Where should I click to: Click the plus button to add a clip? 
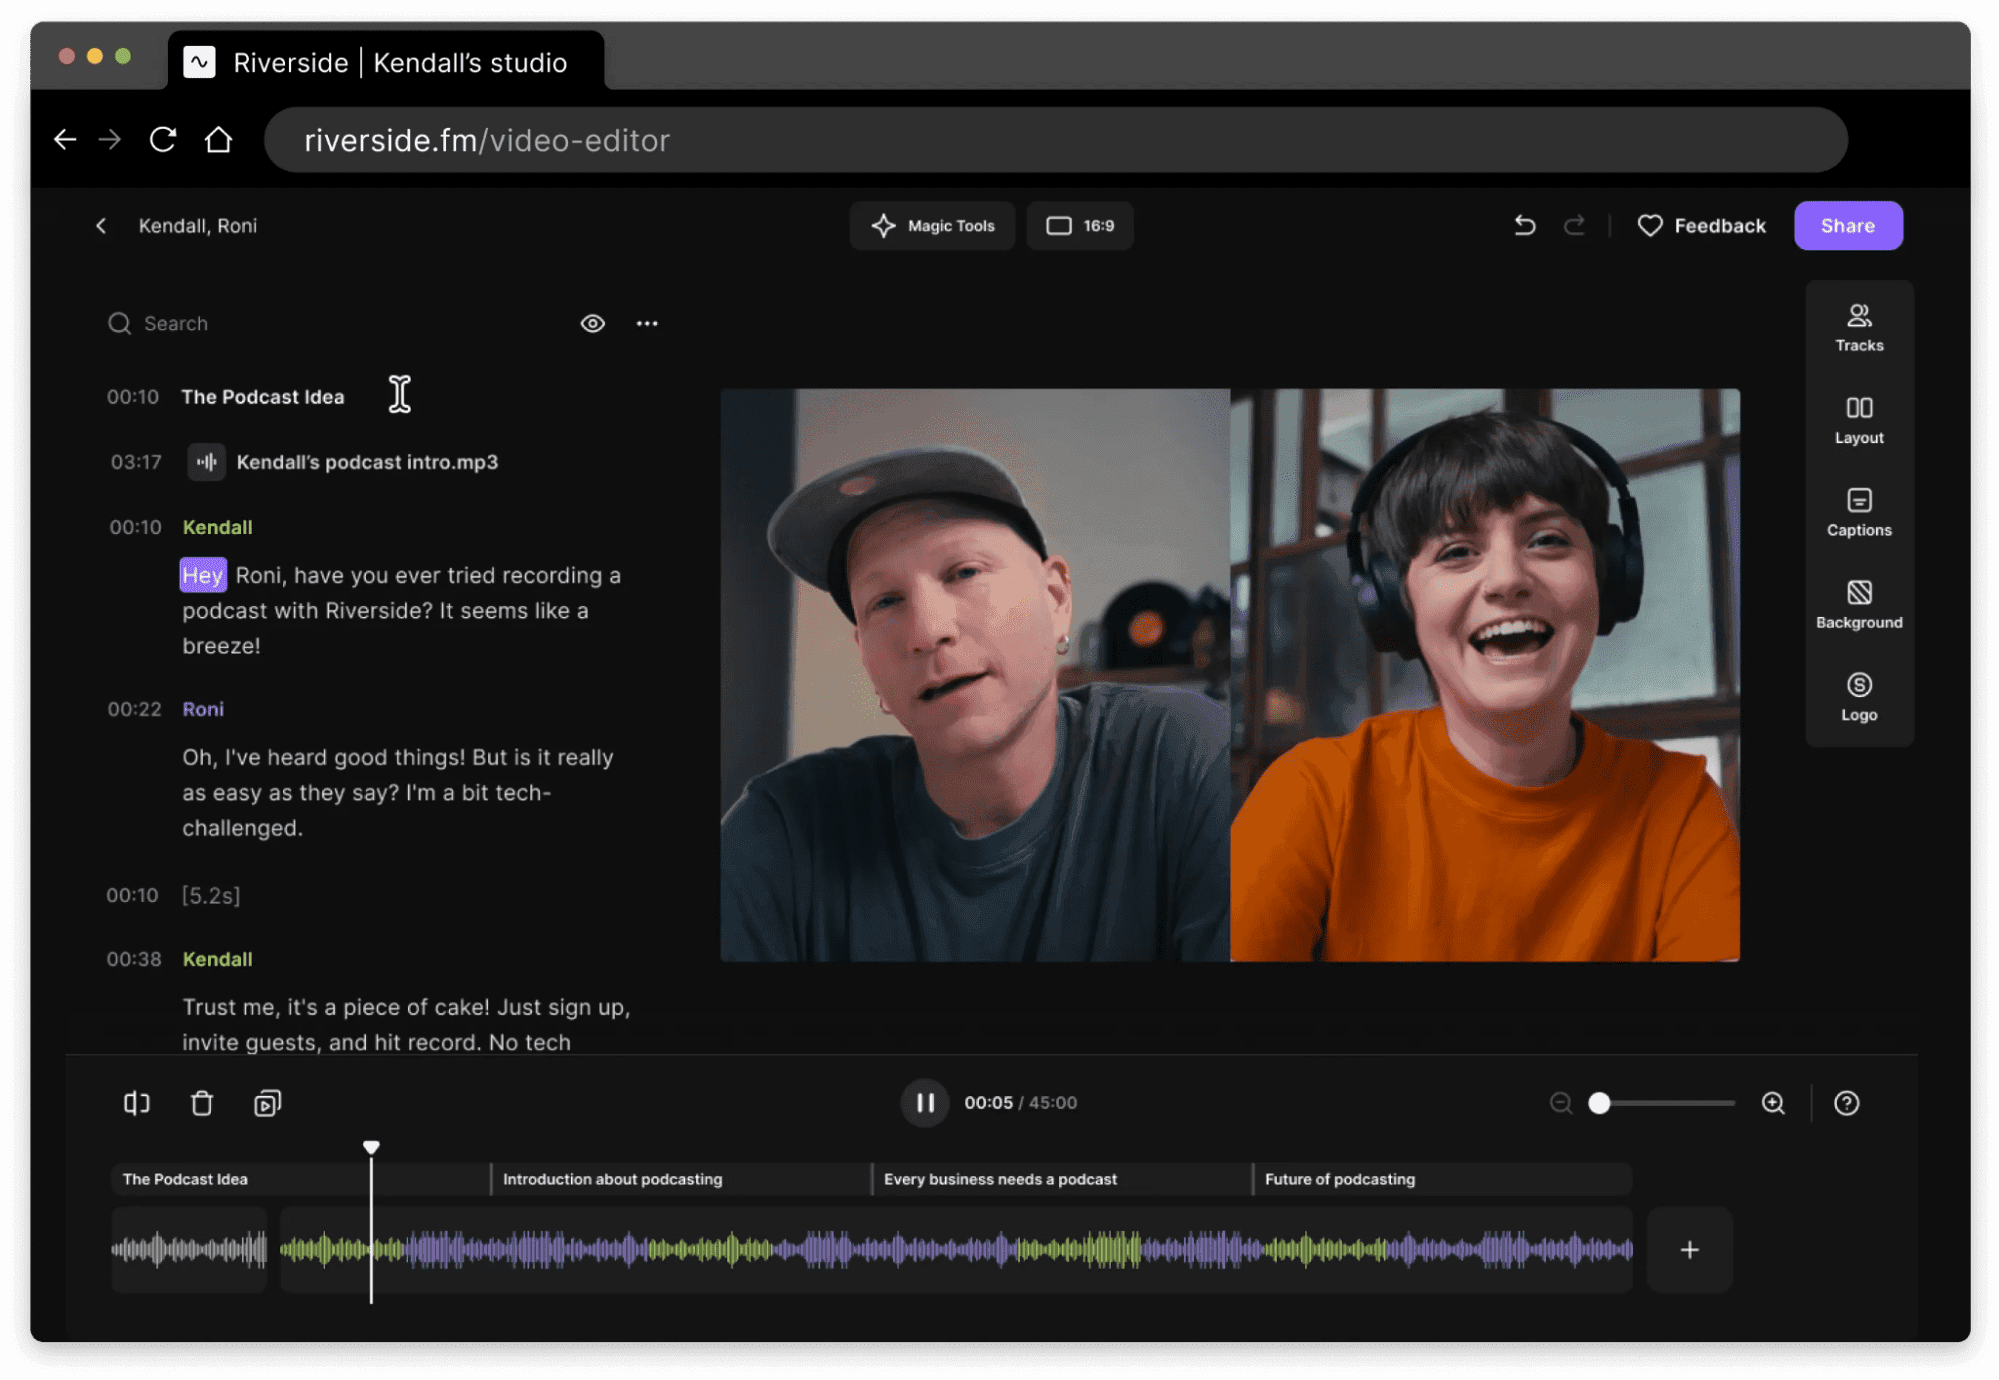point(1689,1249)
